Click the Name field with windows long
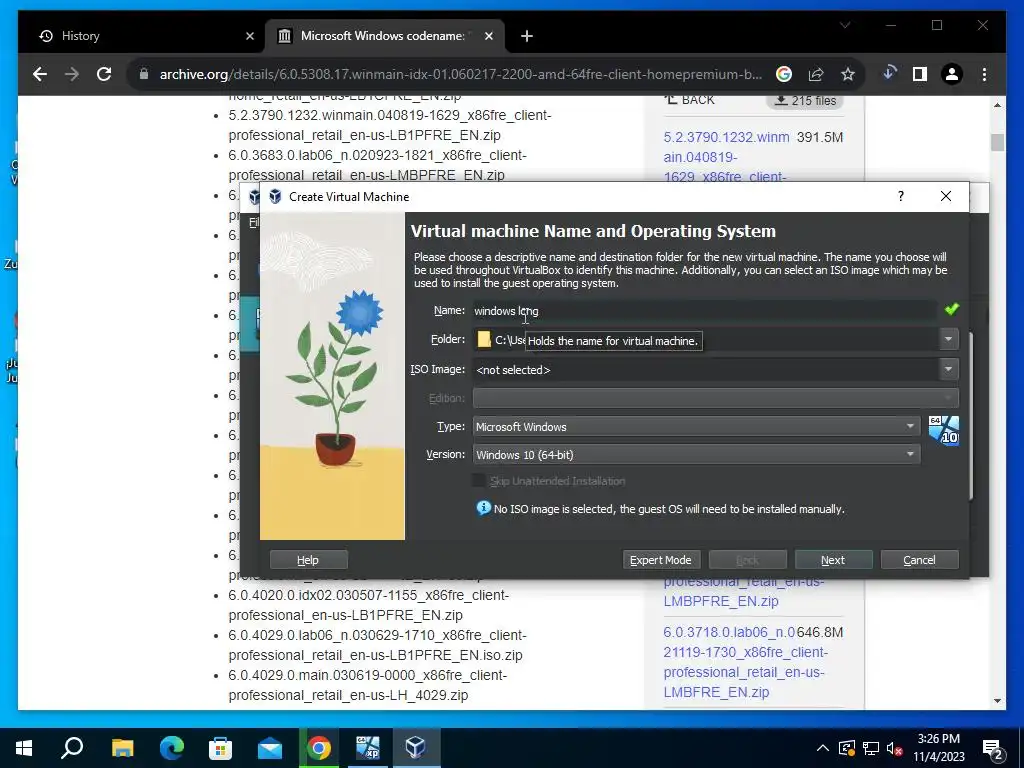The height and width of the screenshot is (768, 1024). 704,311
